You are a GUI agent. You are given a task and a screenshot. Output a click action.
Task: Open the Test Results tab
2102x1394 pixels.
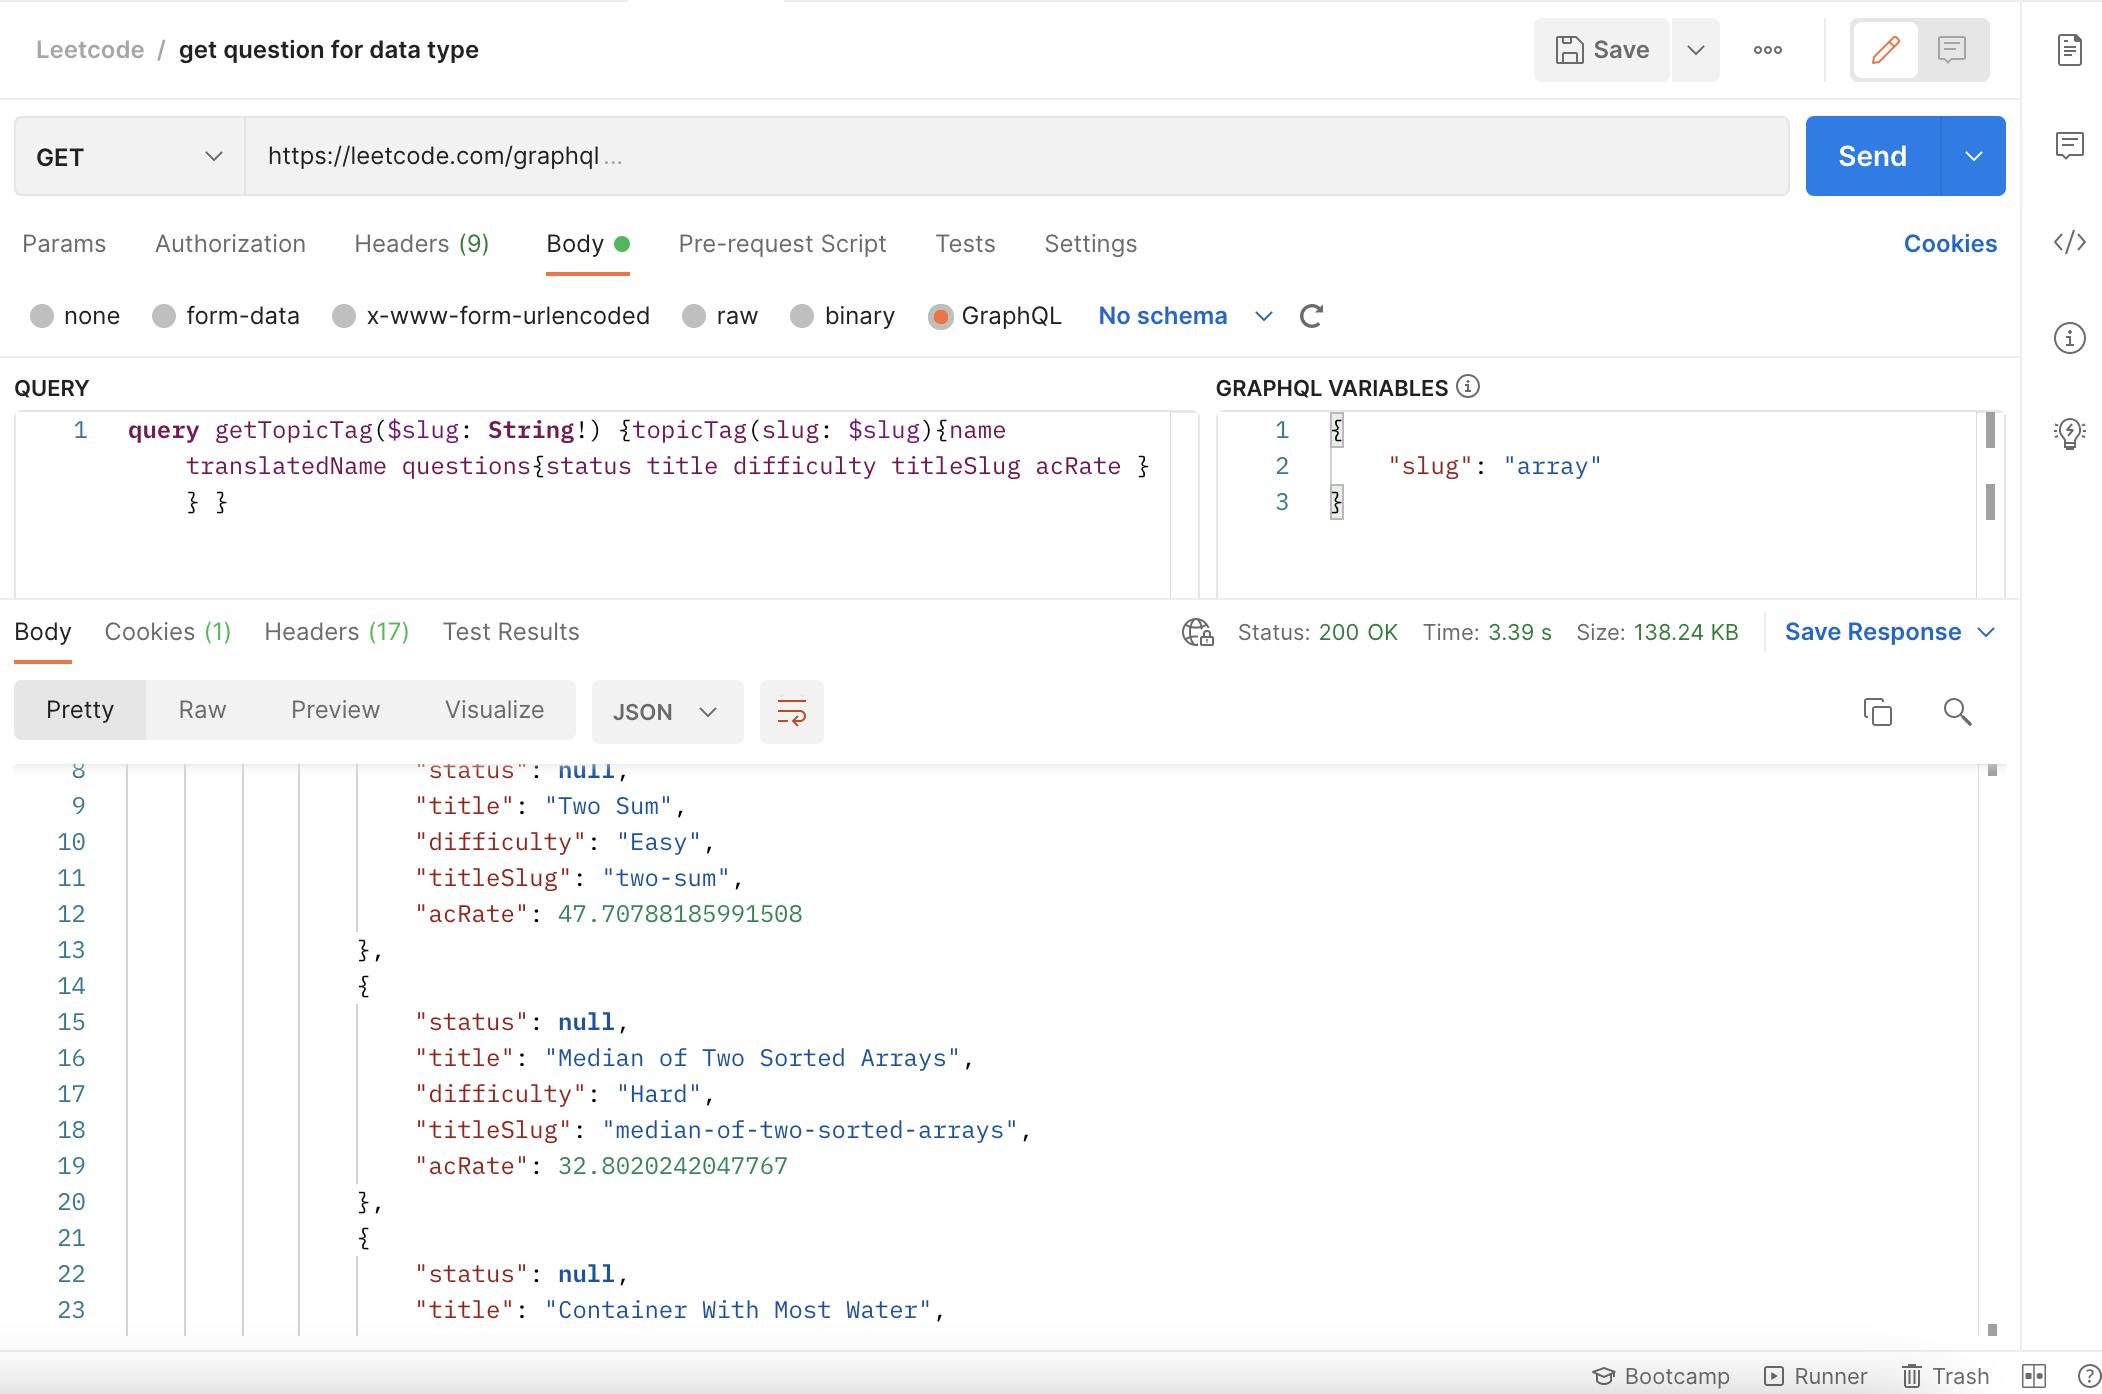click(510, 631)
